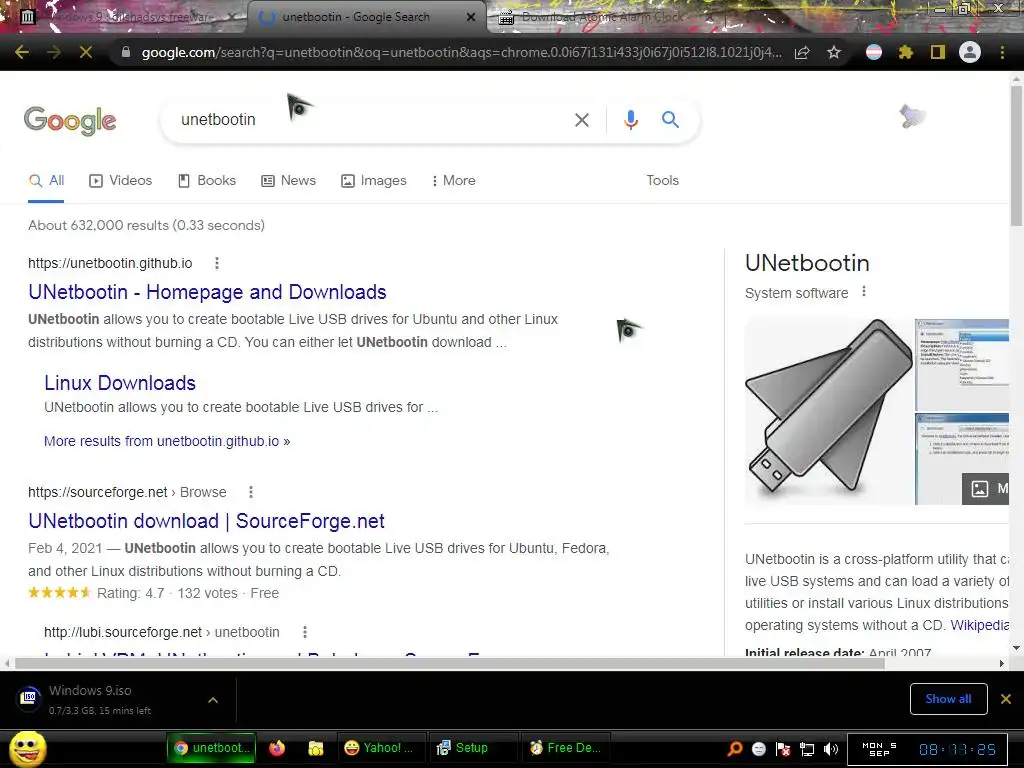The height and width of the screenshot is (768, 1024).
Task: Open the file folder taskbar icon
Action: pos(315,748)
